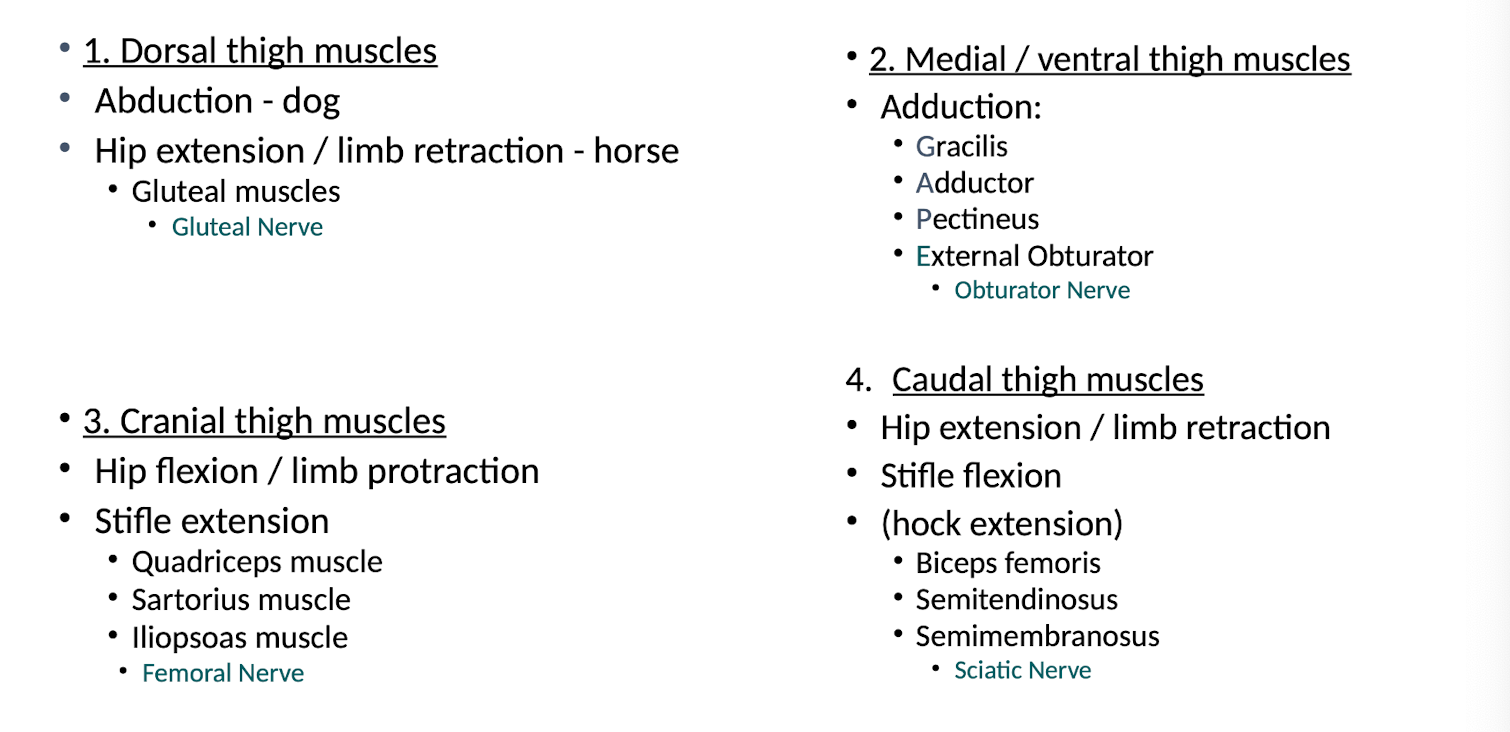Viewport: 1510px width, 732px height.
Task: Select the 'Gluteal Nerve' text
Action: point(247,227)
